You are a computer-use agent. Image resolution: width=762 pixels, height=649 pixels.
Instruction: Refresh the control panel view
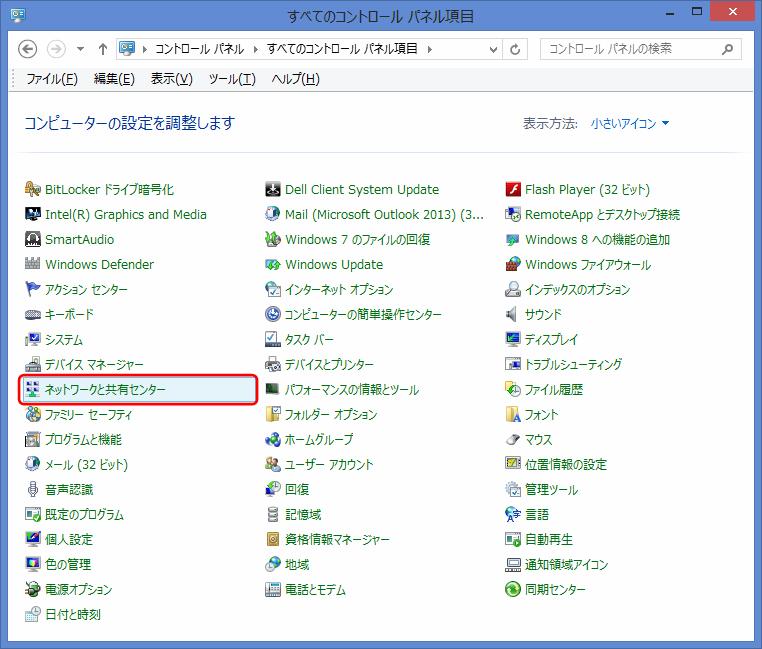click(x=515, y=49)
